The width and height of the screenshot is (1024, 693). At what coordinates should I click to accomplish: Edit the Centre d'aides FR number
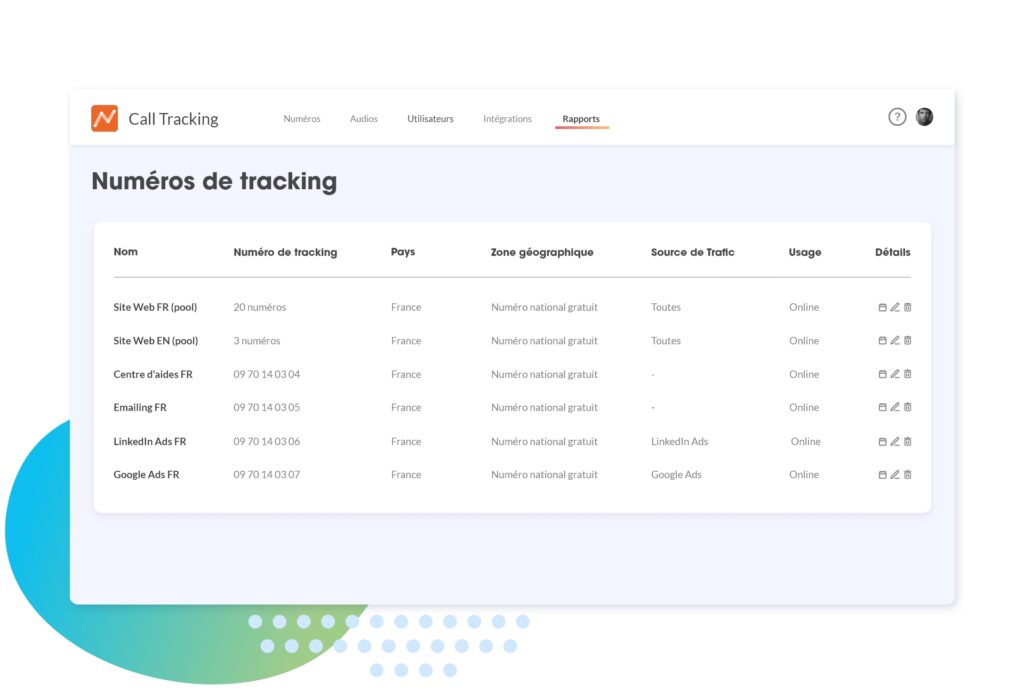click(x=895, y=374)
